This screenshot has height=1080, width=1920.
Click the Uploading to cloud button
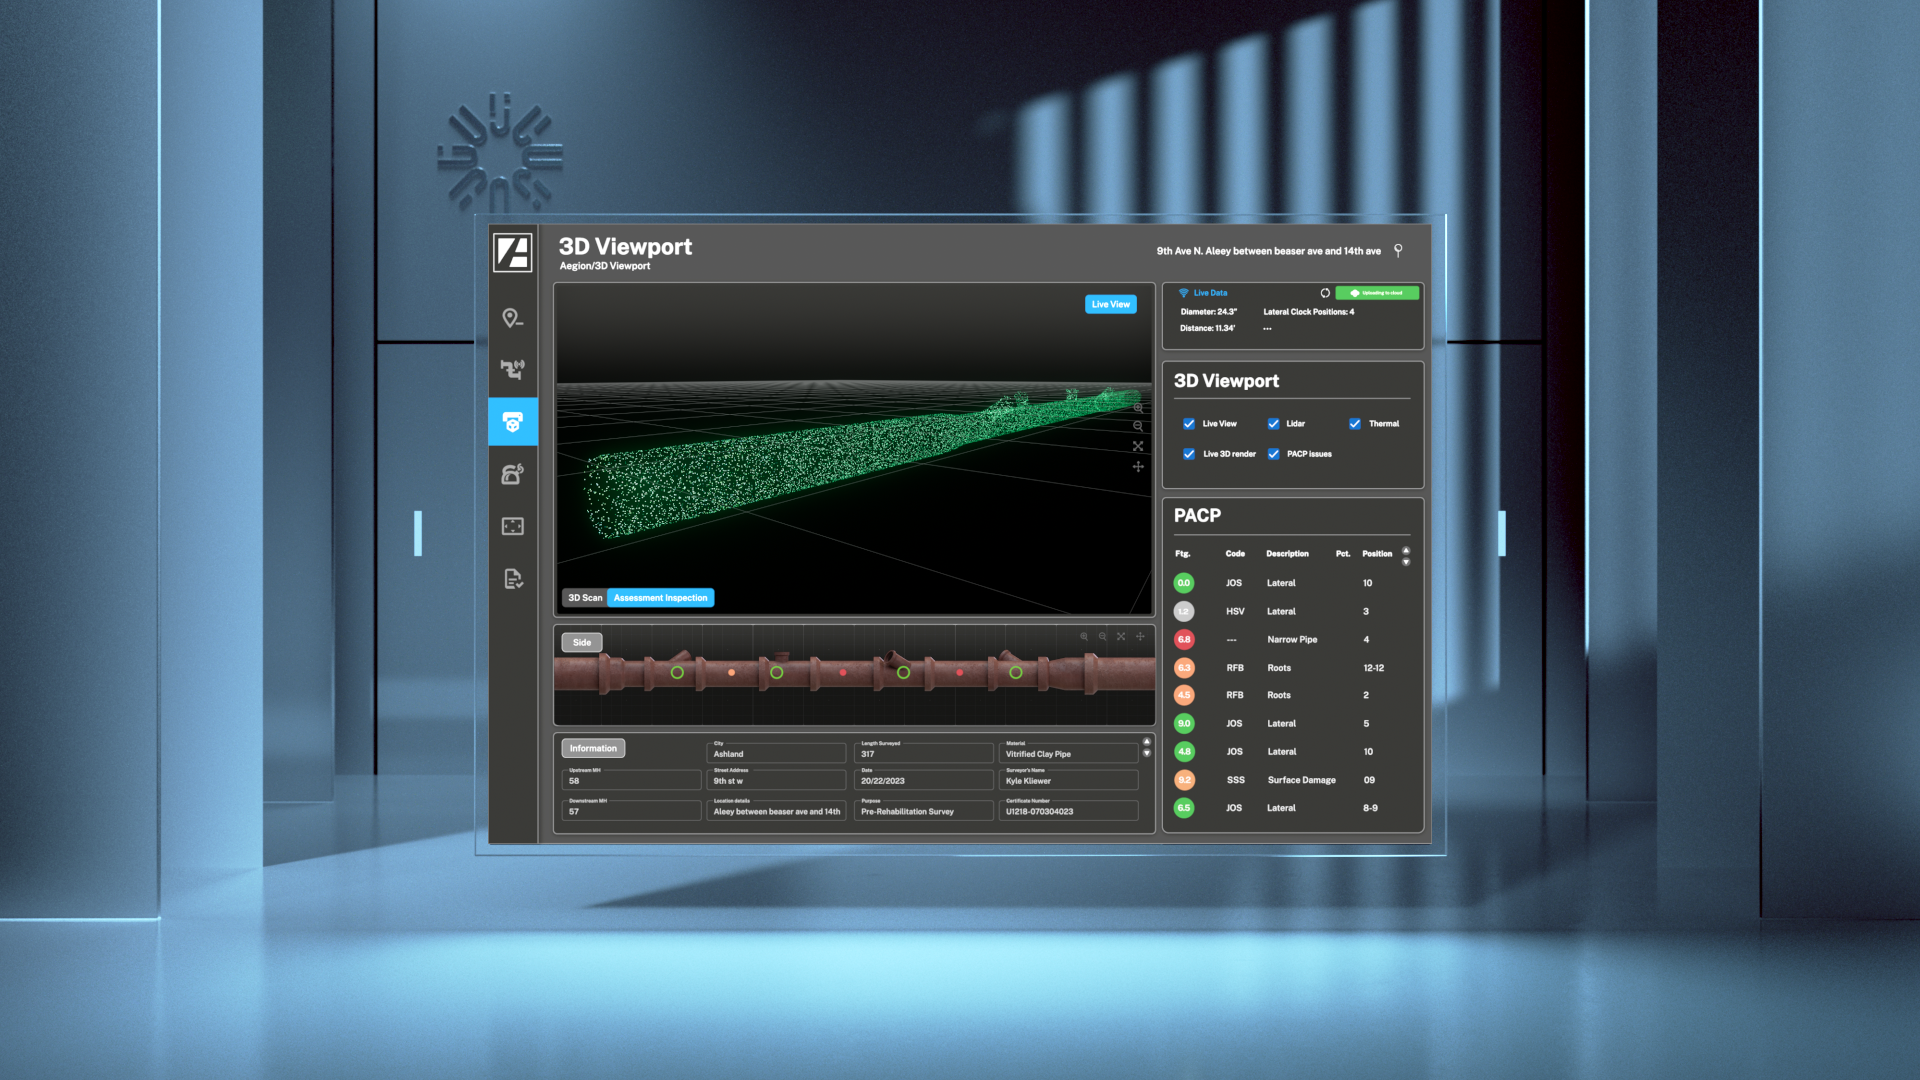[1377, 293]
